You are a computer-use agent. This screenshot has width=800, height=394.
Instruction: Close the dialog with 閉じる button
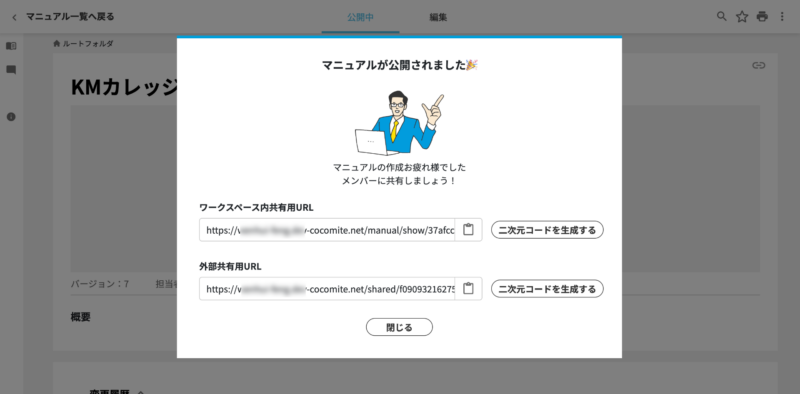(x=399, y=327)
